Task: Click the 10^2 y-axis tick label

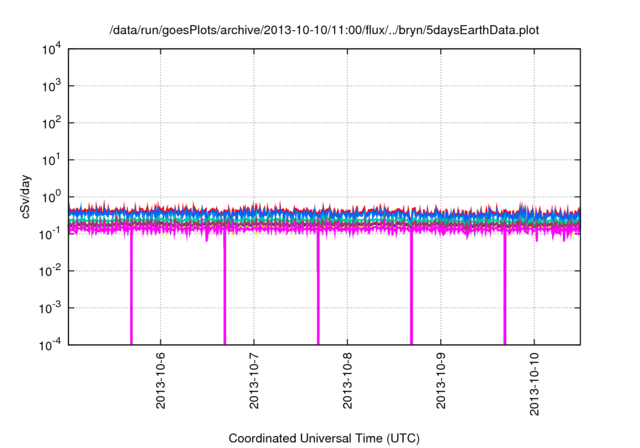Action: [x=51, y=123]
